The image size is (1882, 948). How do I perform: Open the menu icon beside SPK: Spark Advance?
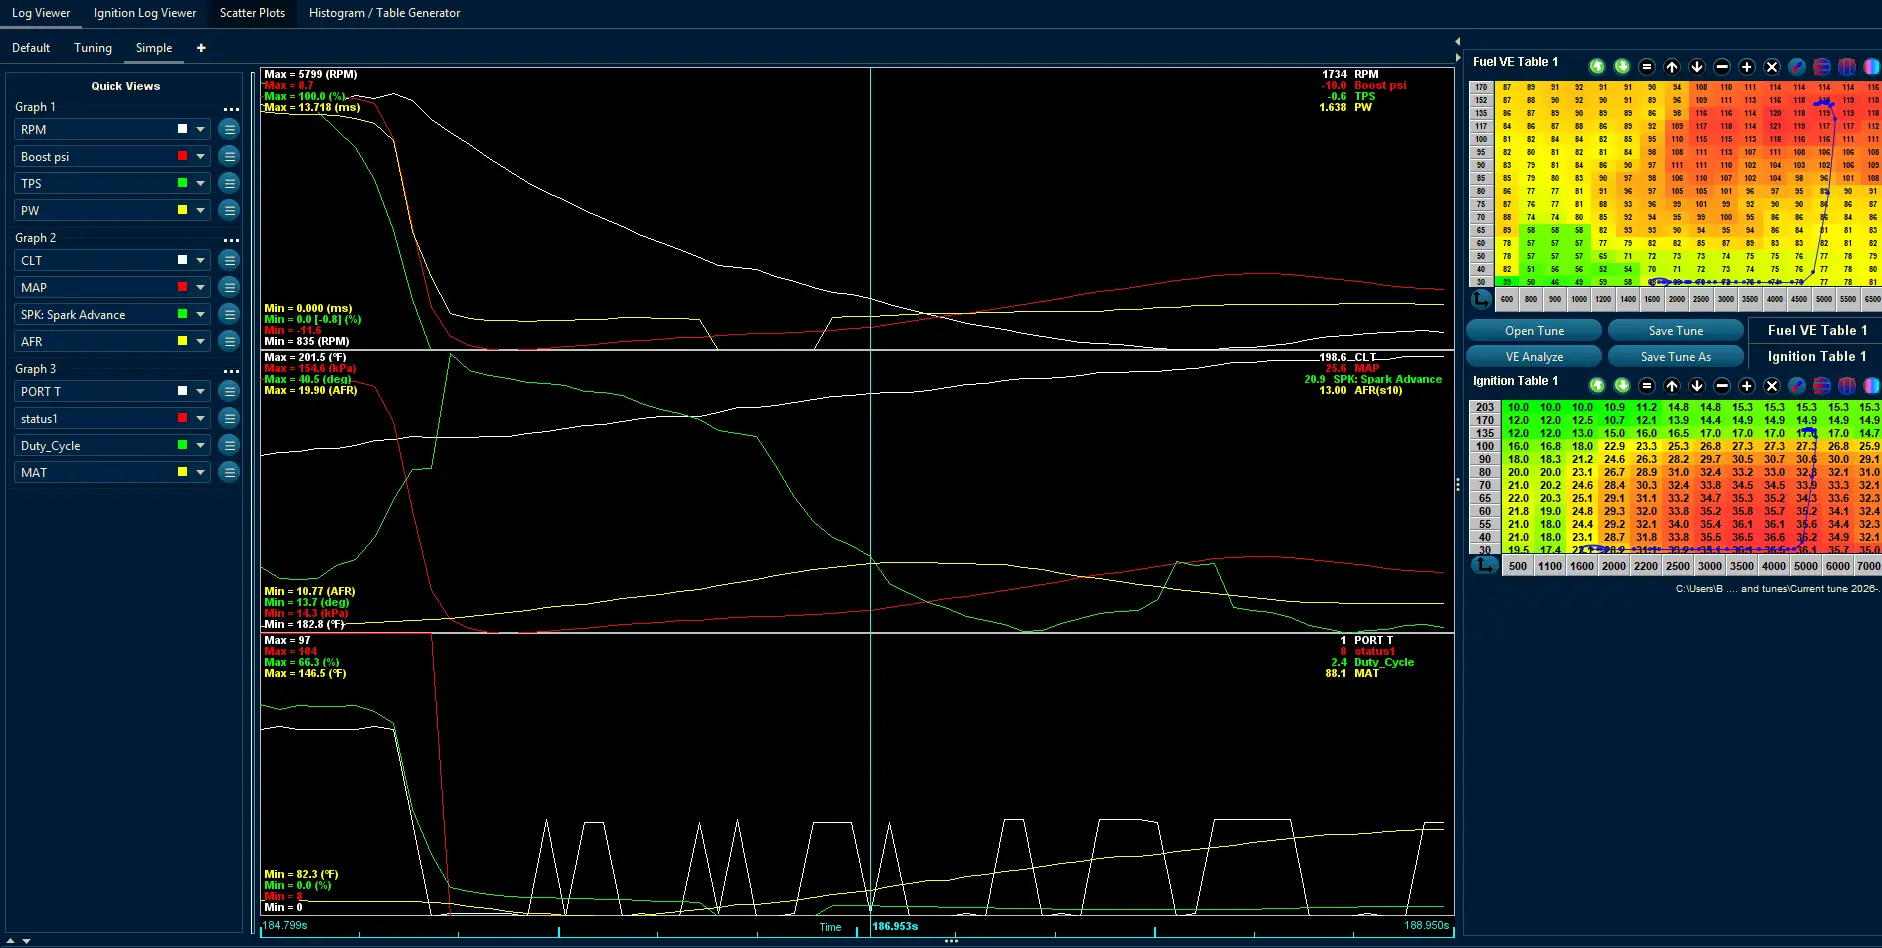[229, 314]
